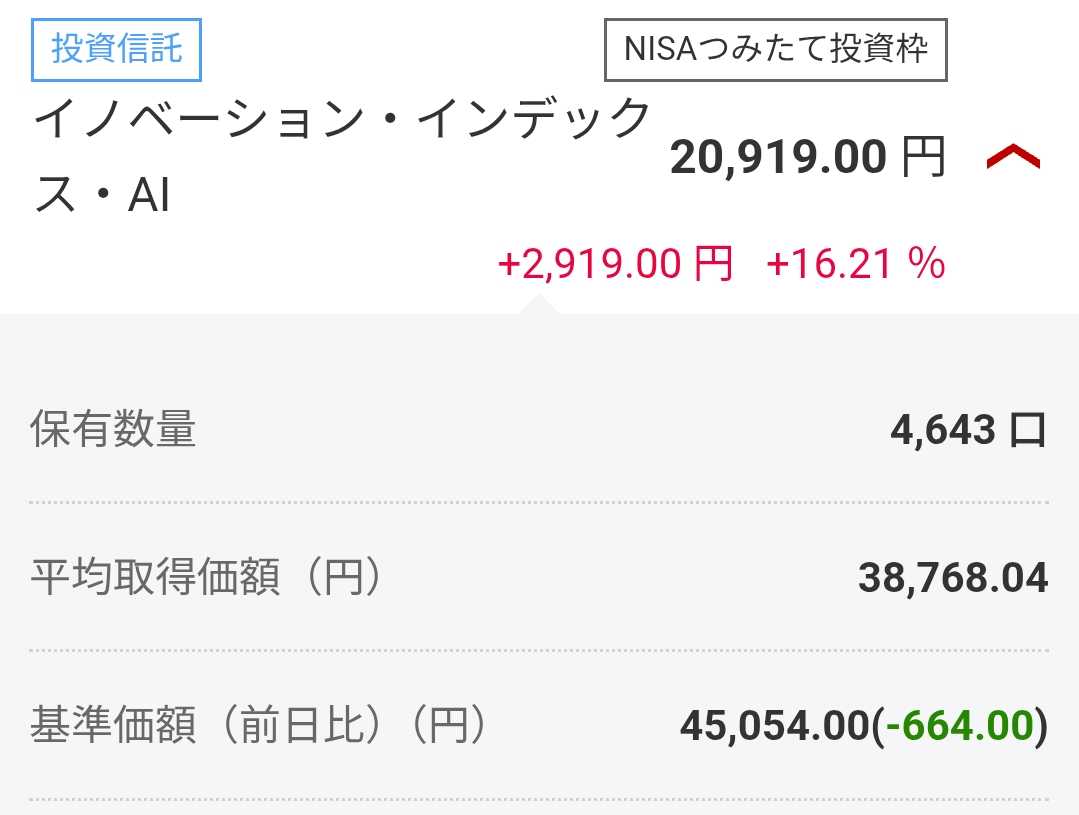Tap the +2,919.00 円 profit figure
1079x815 pixels.
tap(615, 264)
